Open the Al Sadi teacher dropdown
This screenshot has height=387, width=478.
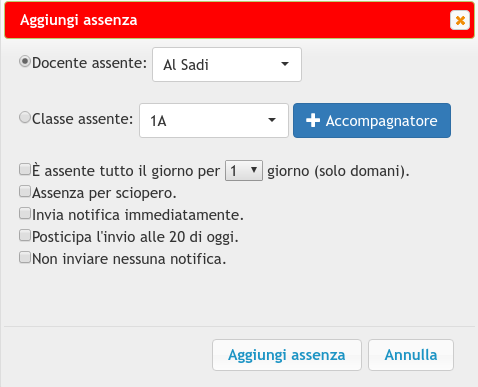tap(227, 64)
